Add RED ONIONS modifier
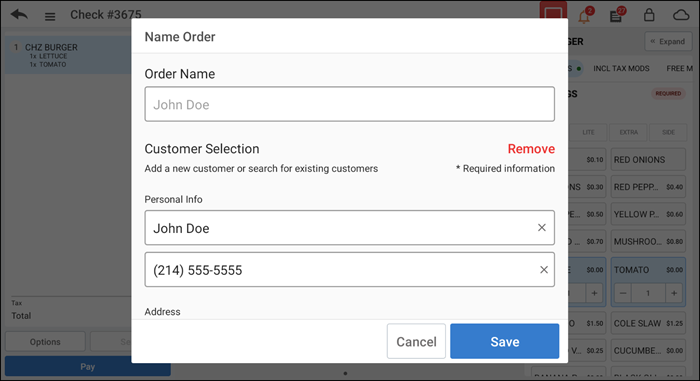700x381 pixels. click(648, 159)
